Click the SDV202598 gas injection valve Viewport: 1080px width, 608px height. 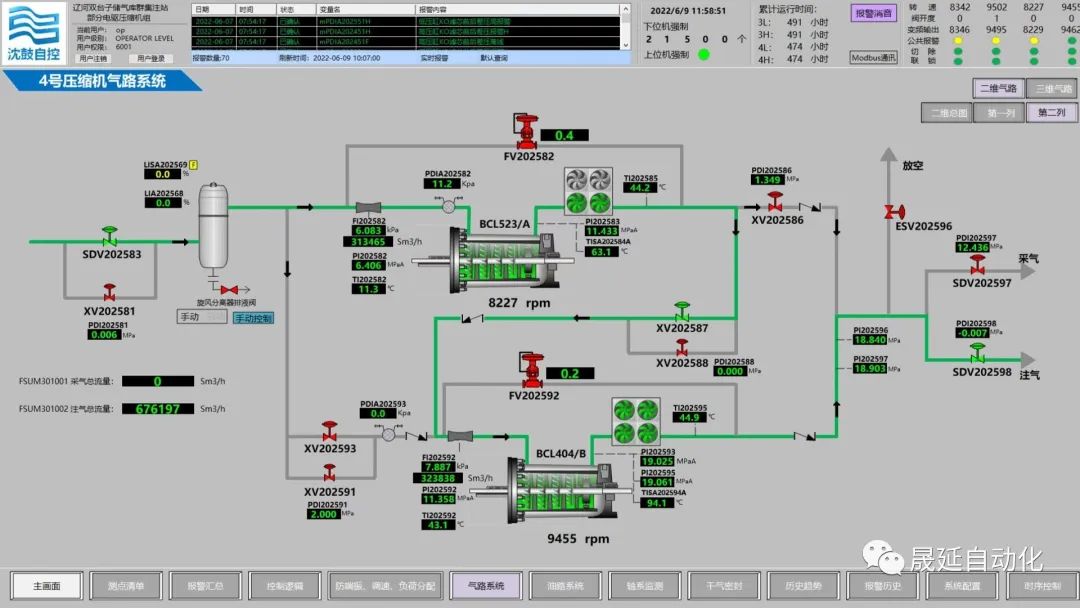[977, 354]
